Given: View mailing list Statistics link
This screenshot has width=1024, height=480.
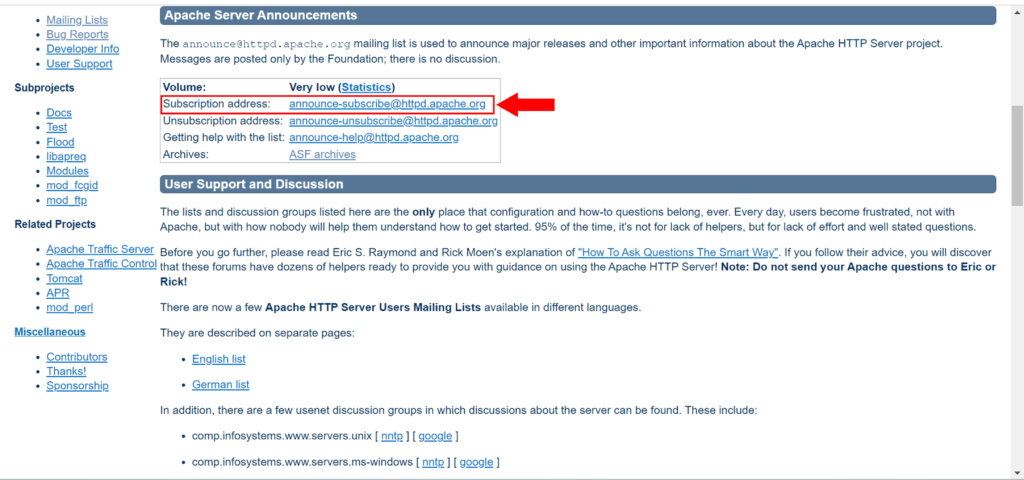Looking at the screenshot, I should pos(366,88).
